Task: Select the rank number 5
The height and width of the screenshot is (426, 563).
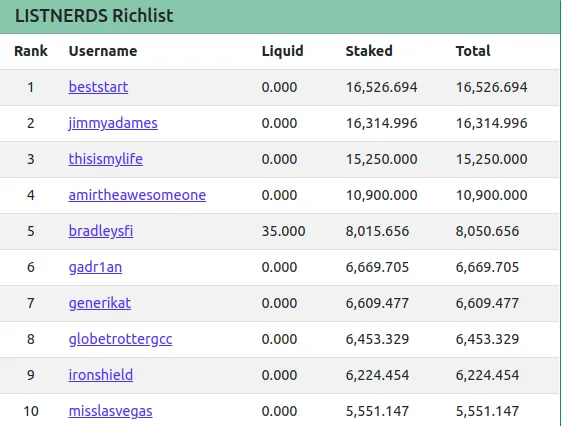Action: click(31, 231)
